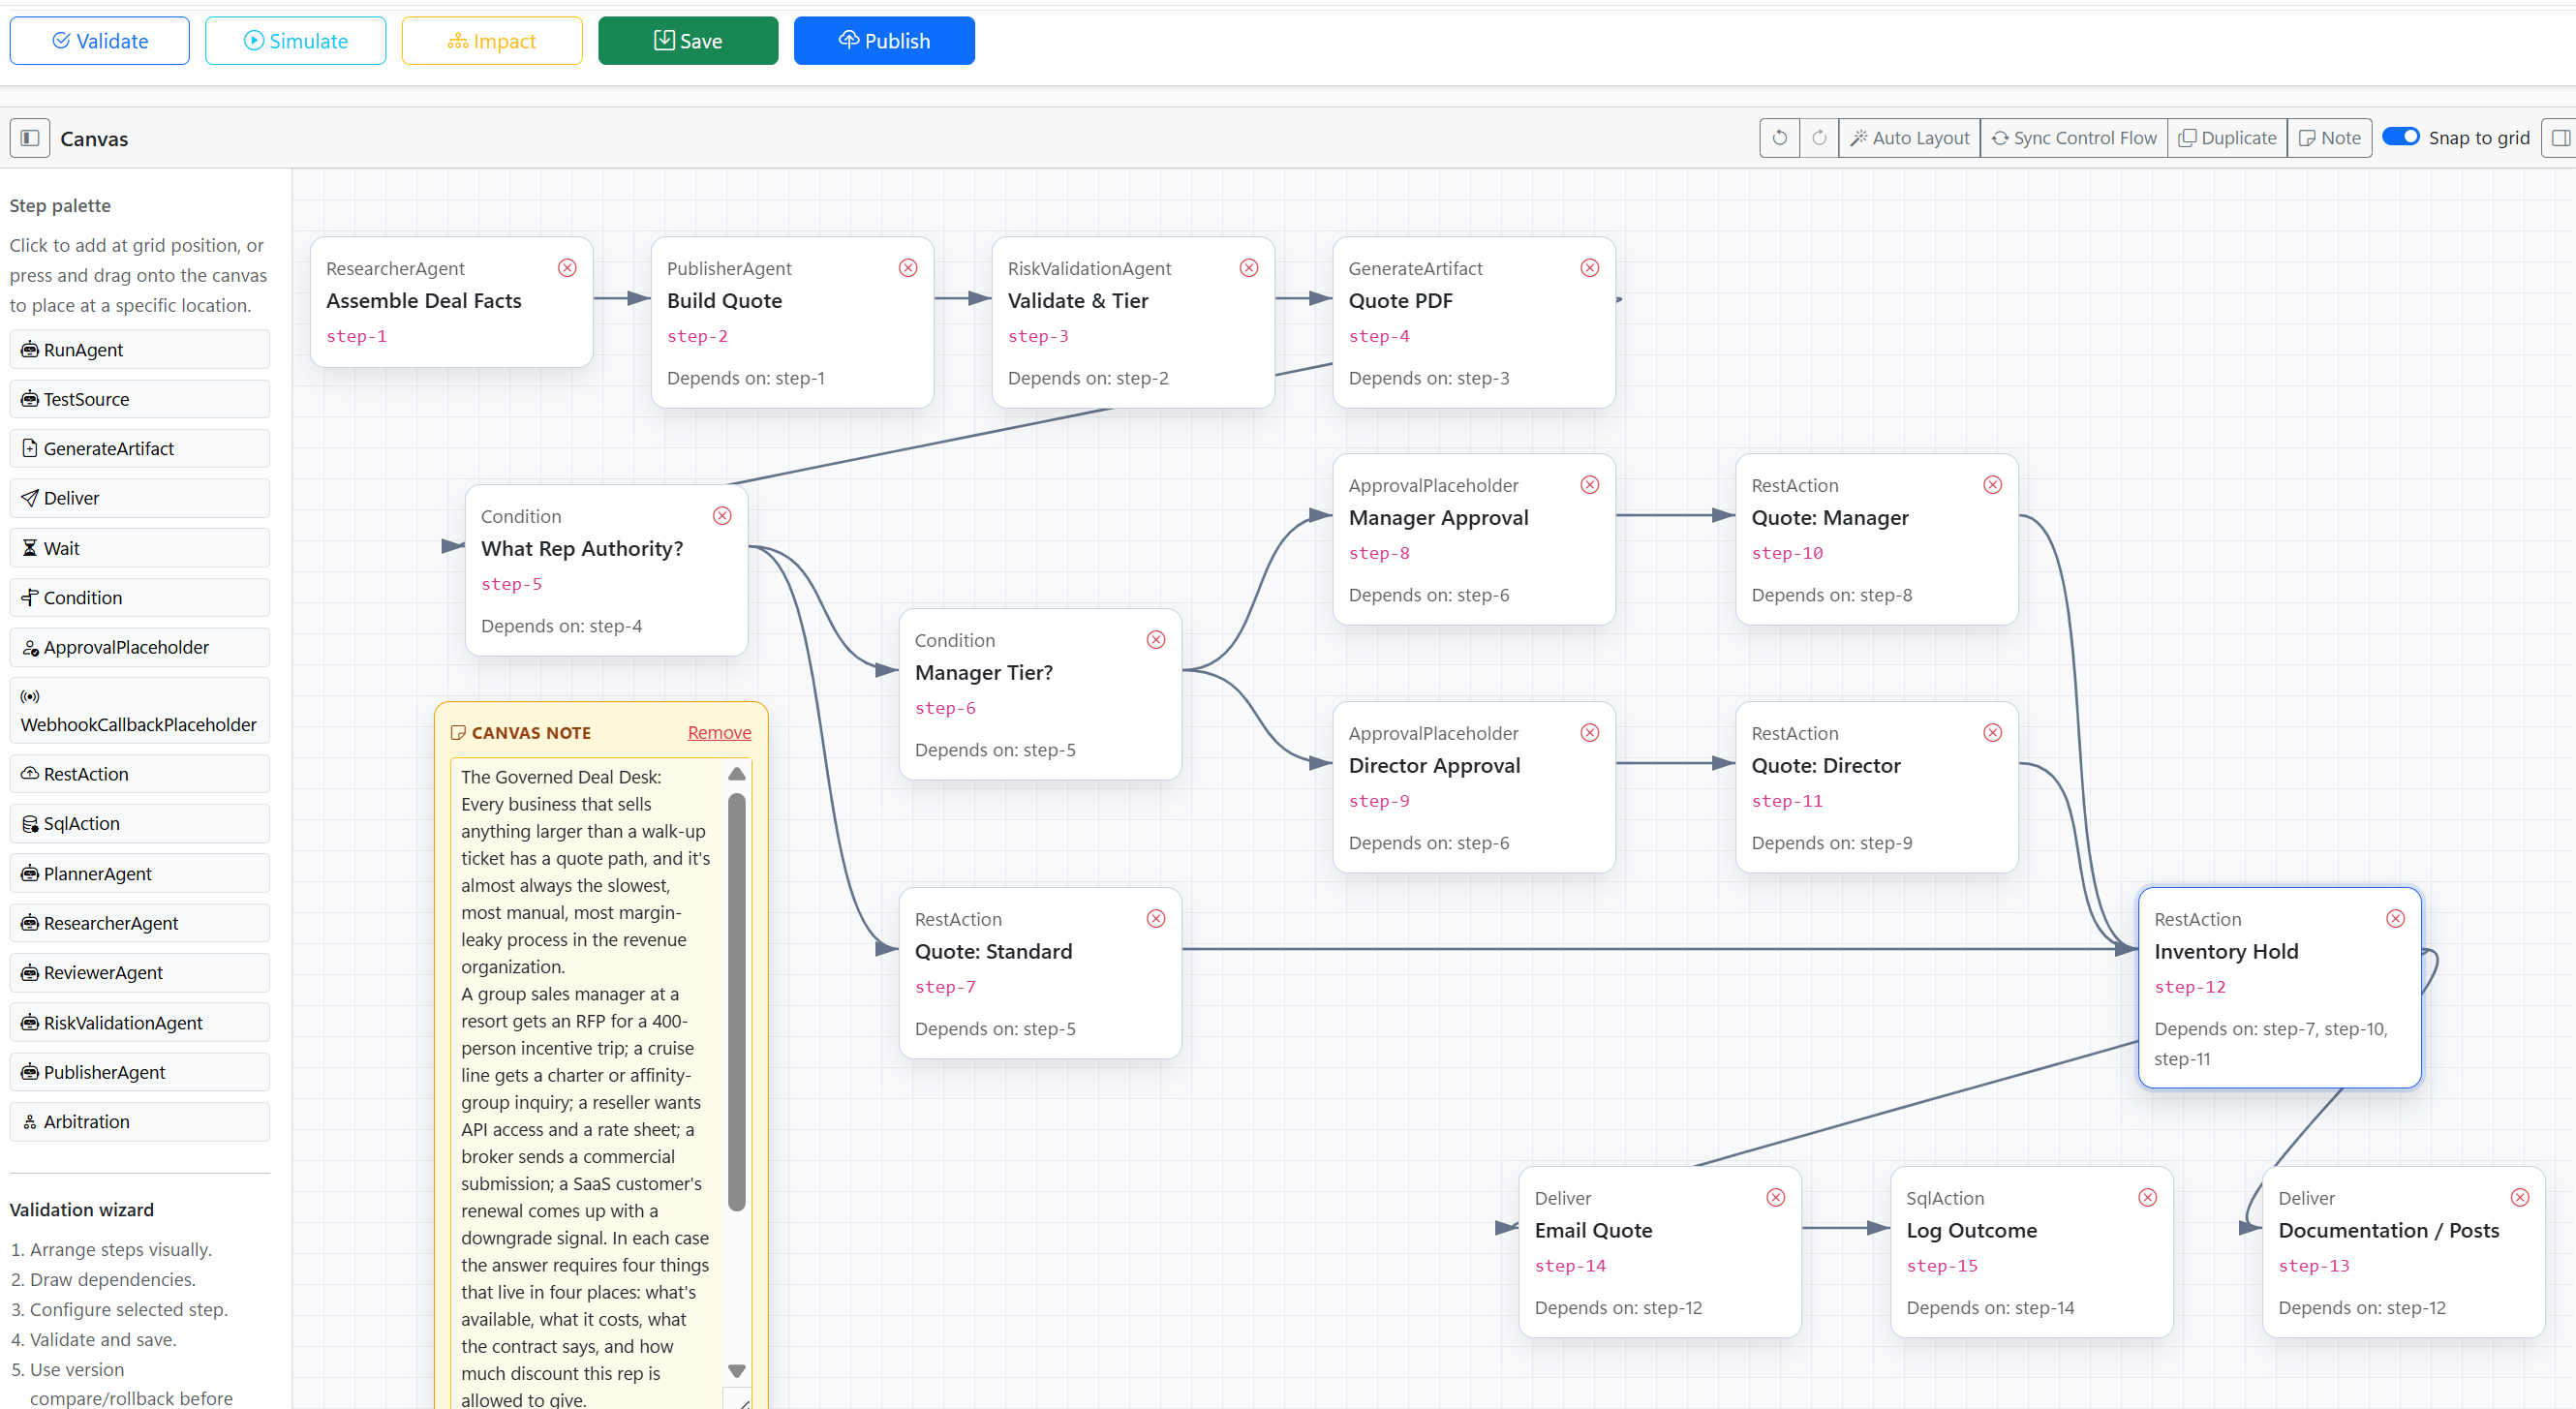Save the workflow
The image size is (2576, 1409).
tap(688, 41)
